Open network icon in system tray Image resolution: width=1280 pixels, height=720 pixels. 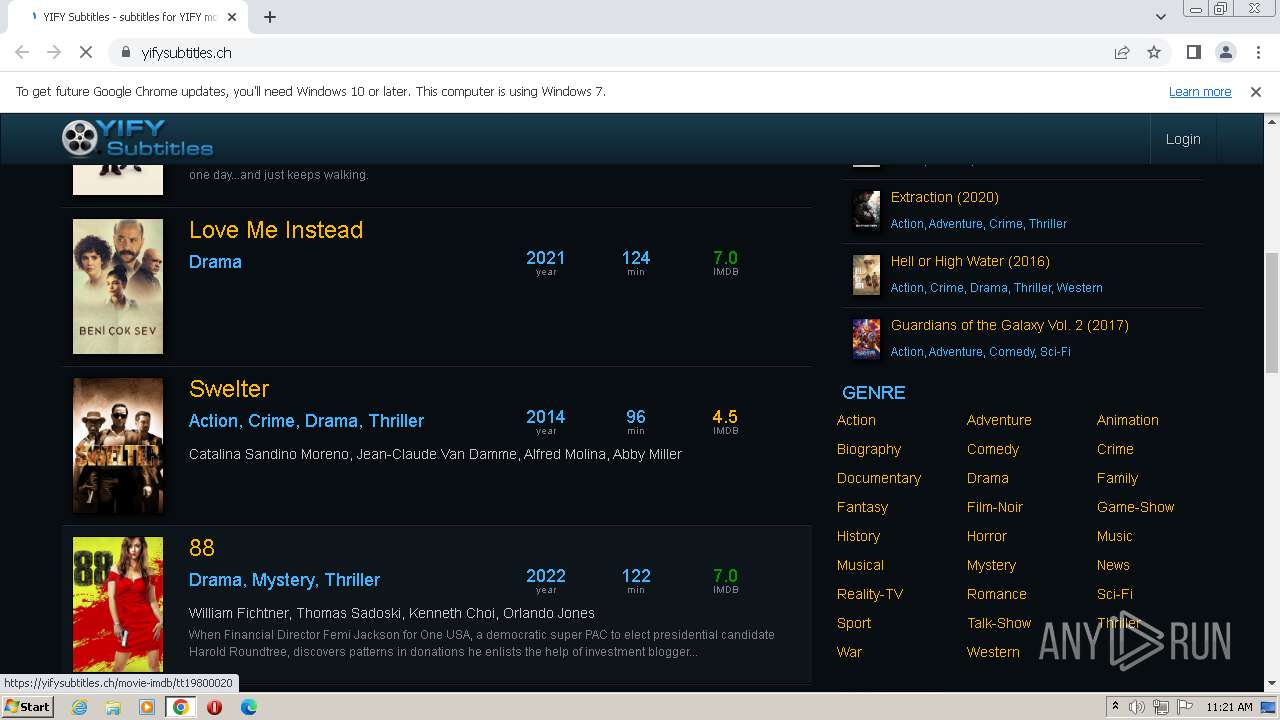click(1161, 707)
